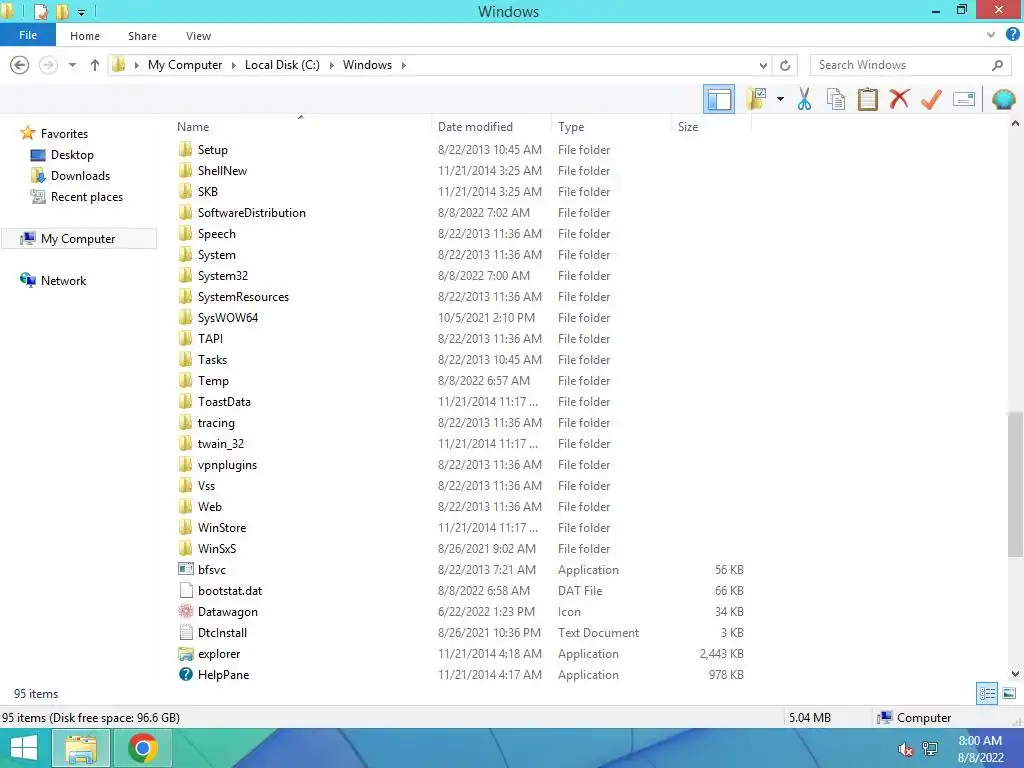Click chevron after My Computer in breadcrumb

click(233, 65)
